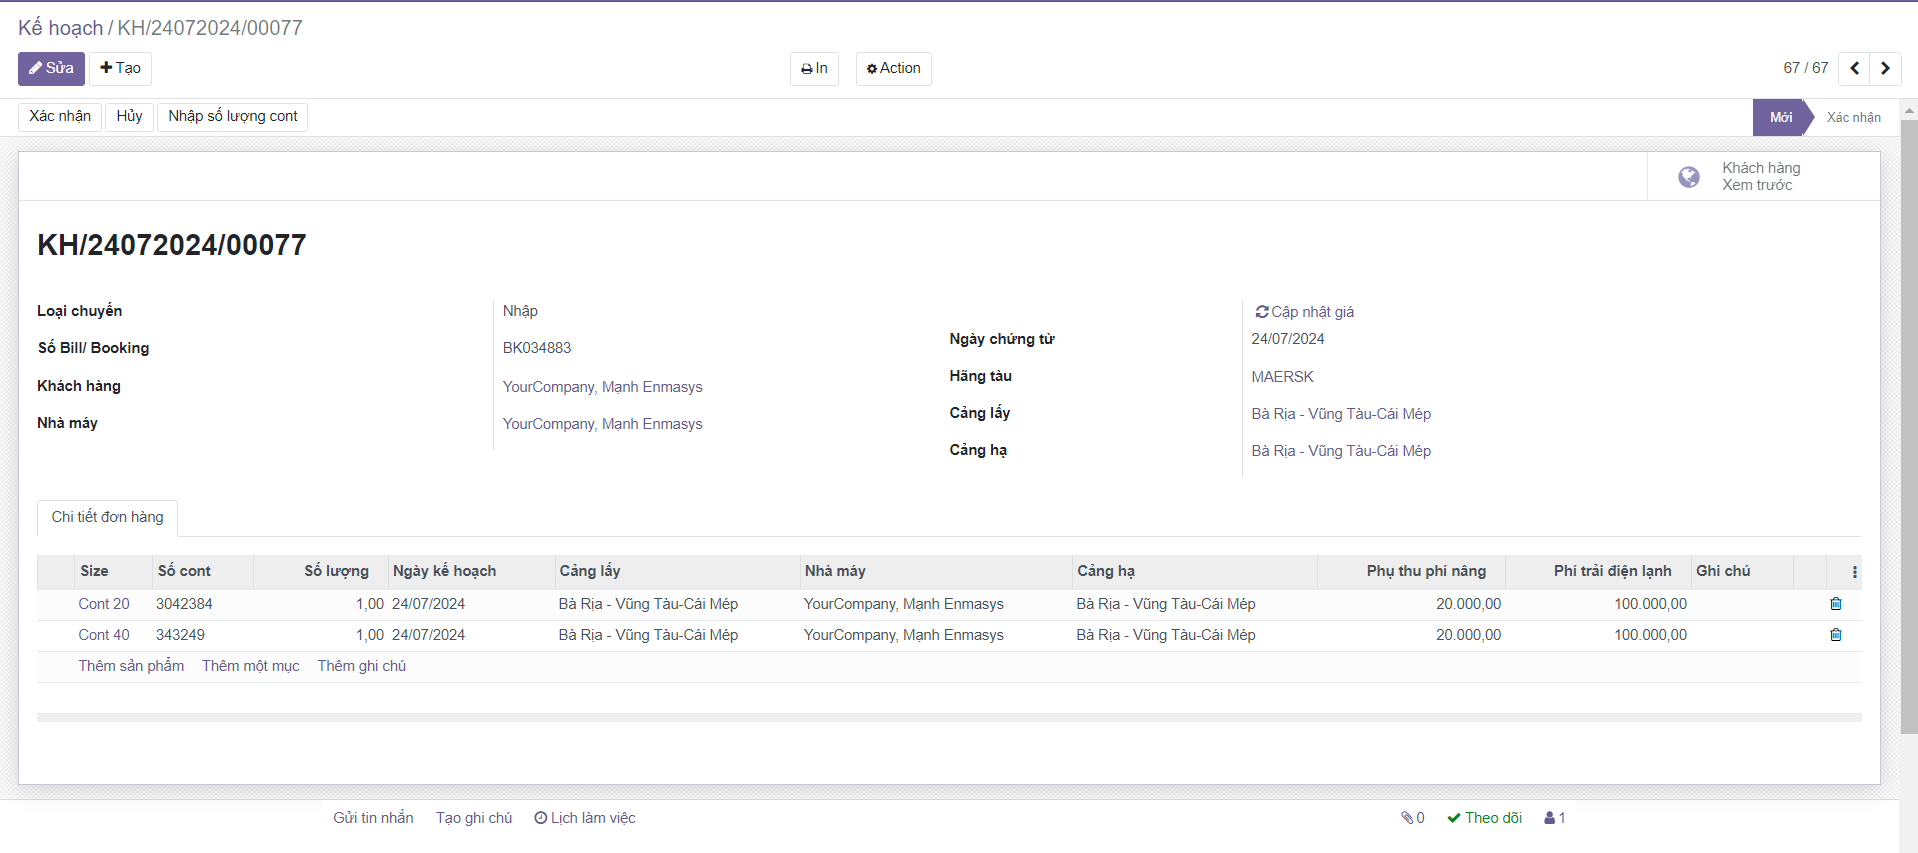
Task: Toggle the Theo dõi follow status
Action: [x=1484, y=818]
